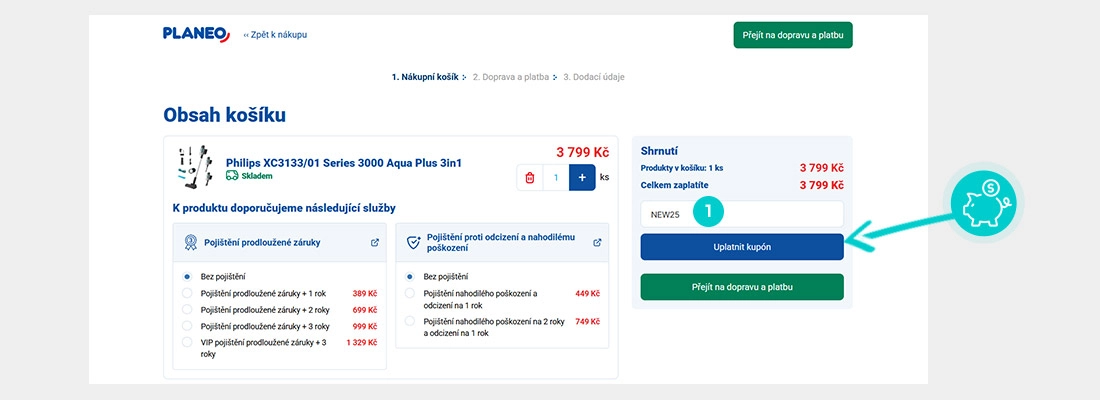Open the Philips vacuum product thumbnail
Image resolution: width=1100 pixels, height=400 pixels.
[x=194, y=168]
